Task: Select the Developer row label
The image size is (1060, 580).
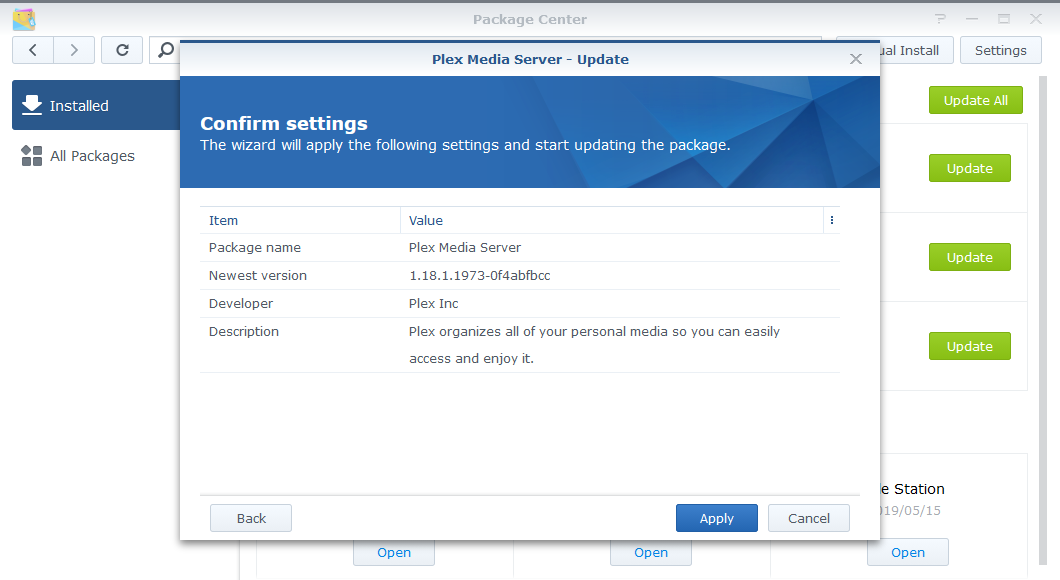Action: coord(241,304)
